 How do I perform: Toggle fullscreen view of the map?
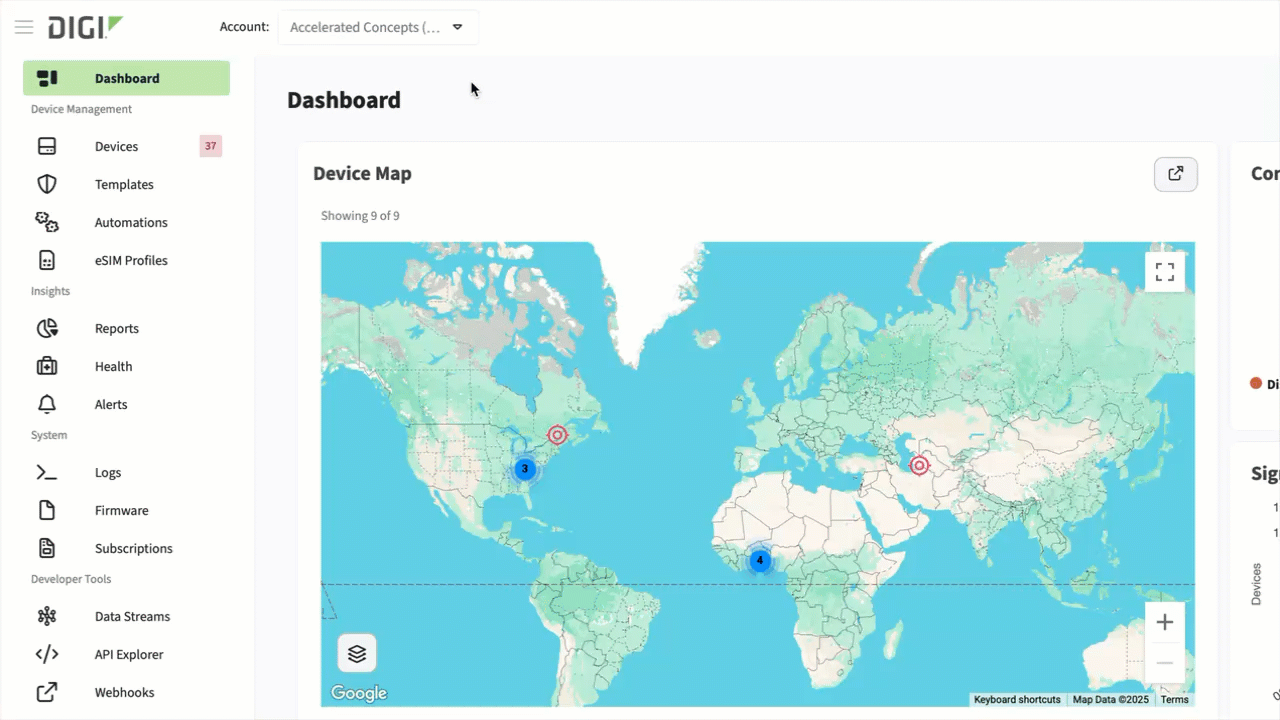pos(1164,272)
